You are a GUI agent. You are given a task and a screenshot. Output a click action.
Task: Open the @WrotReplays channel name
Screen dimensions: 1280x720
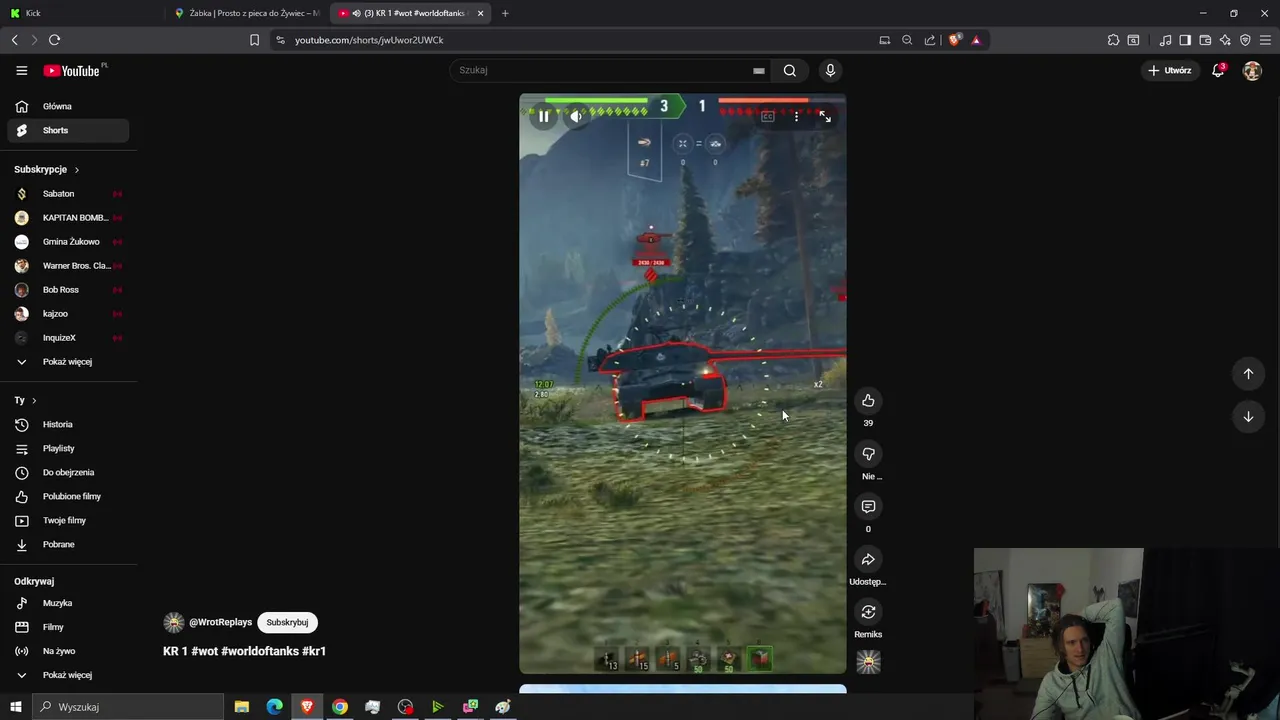pos(220,622)
